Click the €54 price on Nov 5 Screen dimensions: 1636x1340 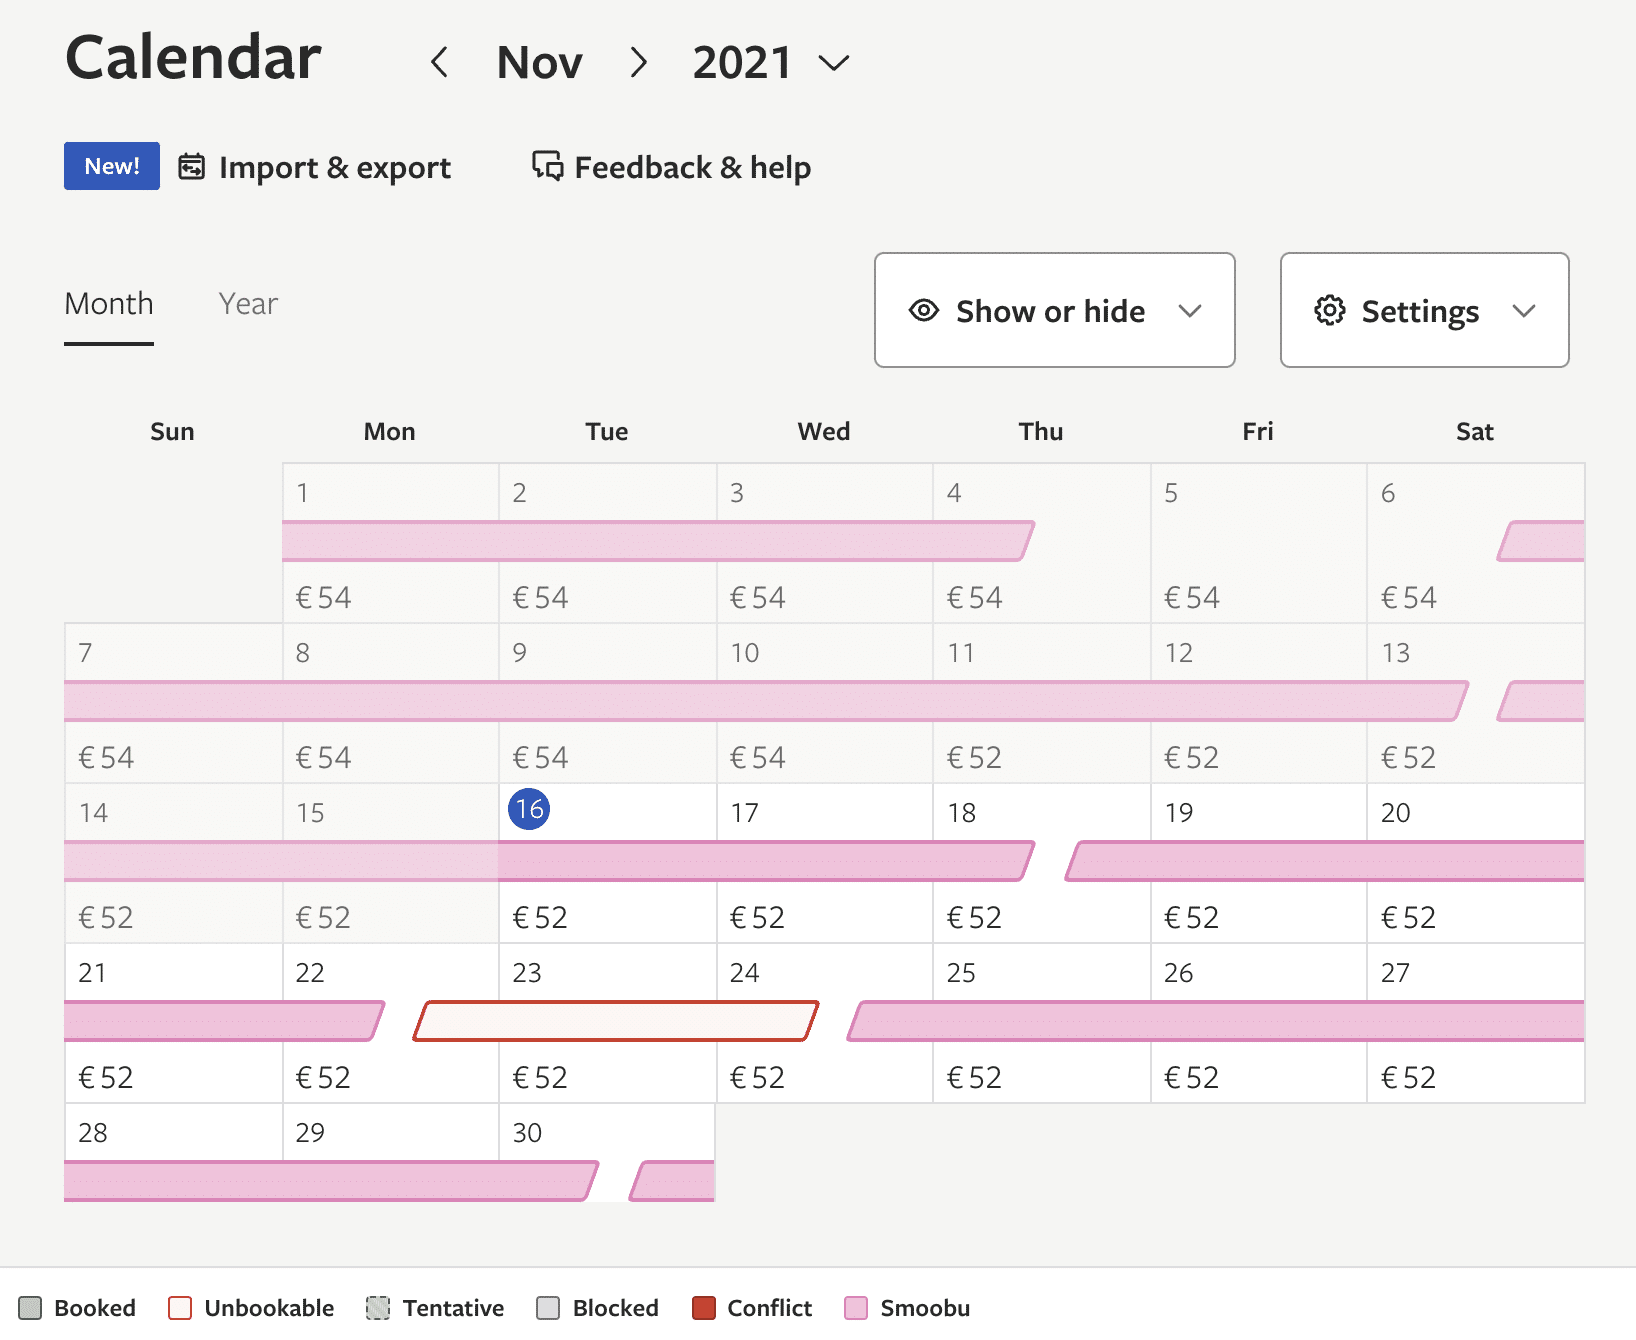coord(1192,598)
